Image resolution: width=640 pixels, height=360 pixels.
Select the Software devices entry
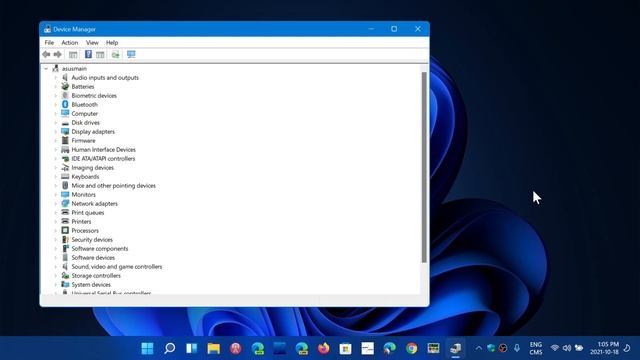click(93, 258)
